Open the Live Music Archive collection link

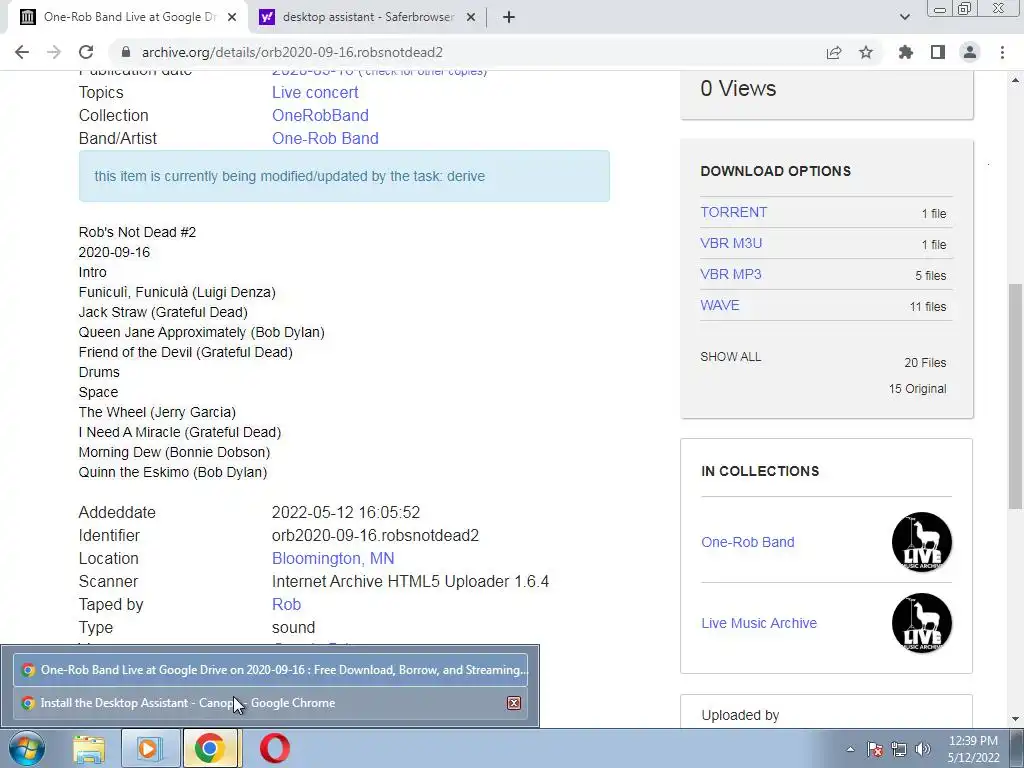tap(759, 623)
